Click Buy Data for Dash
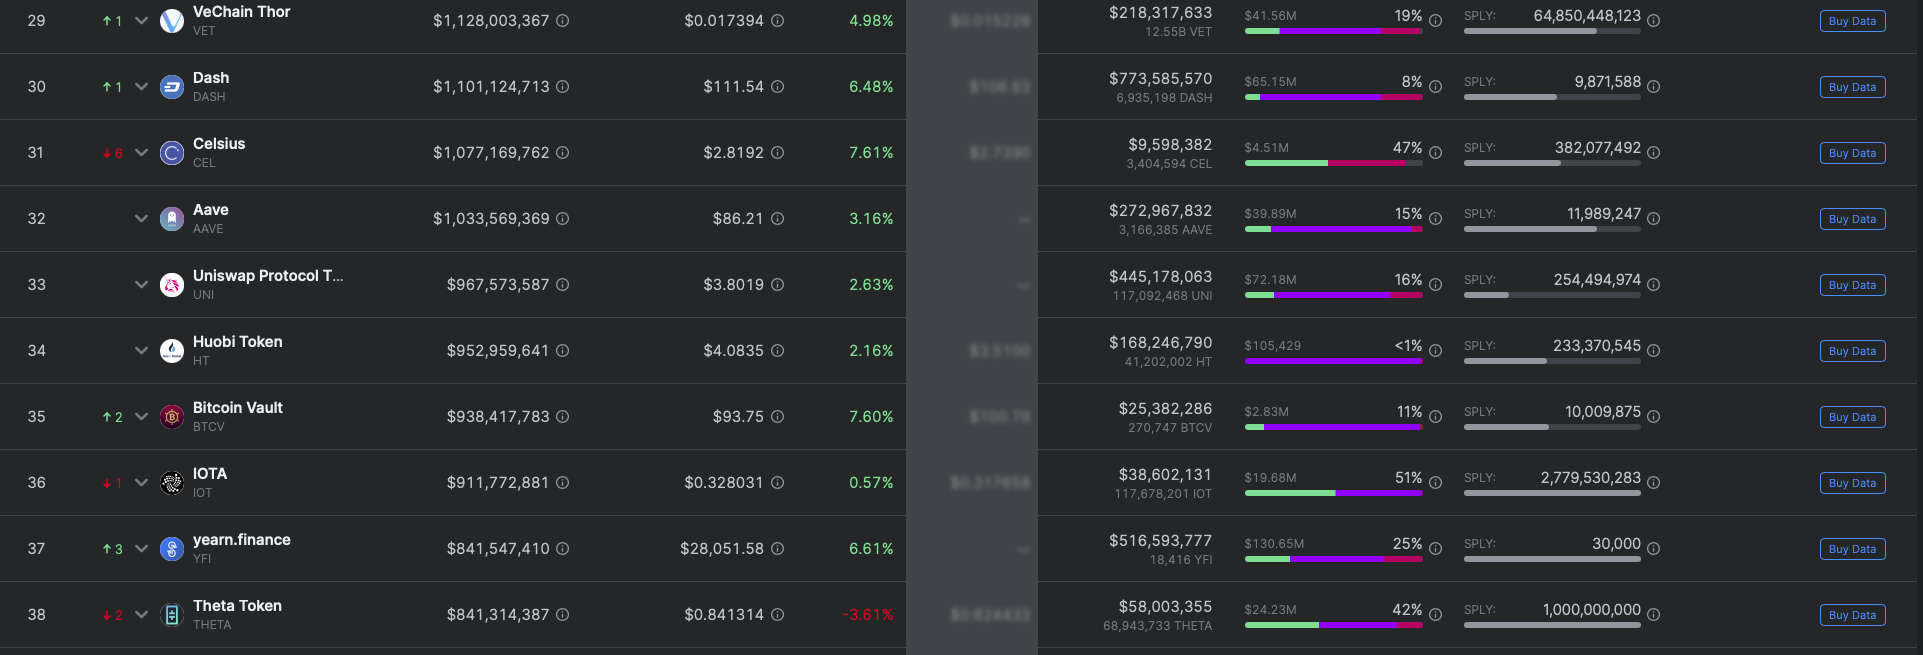This screenshot has width=1923, height=655. [x=1852, y=87]
